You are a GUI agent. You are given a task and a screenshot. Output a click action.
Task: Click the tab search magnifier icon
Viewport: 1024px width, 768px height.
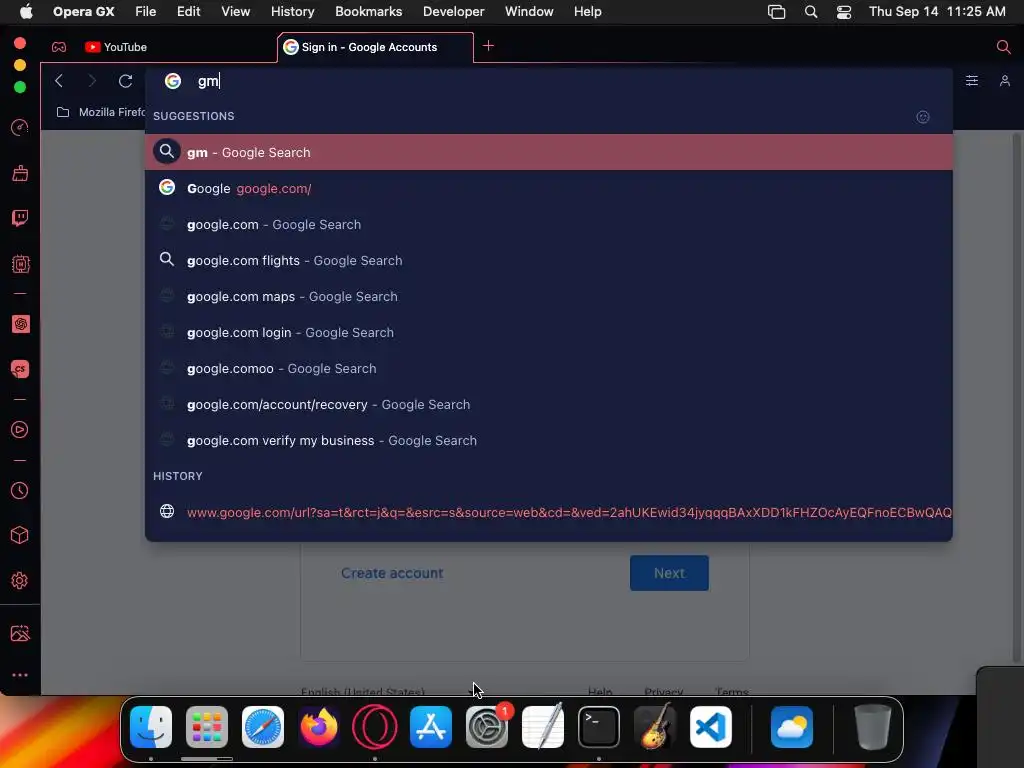pos(1003,46)
